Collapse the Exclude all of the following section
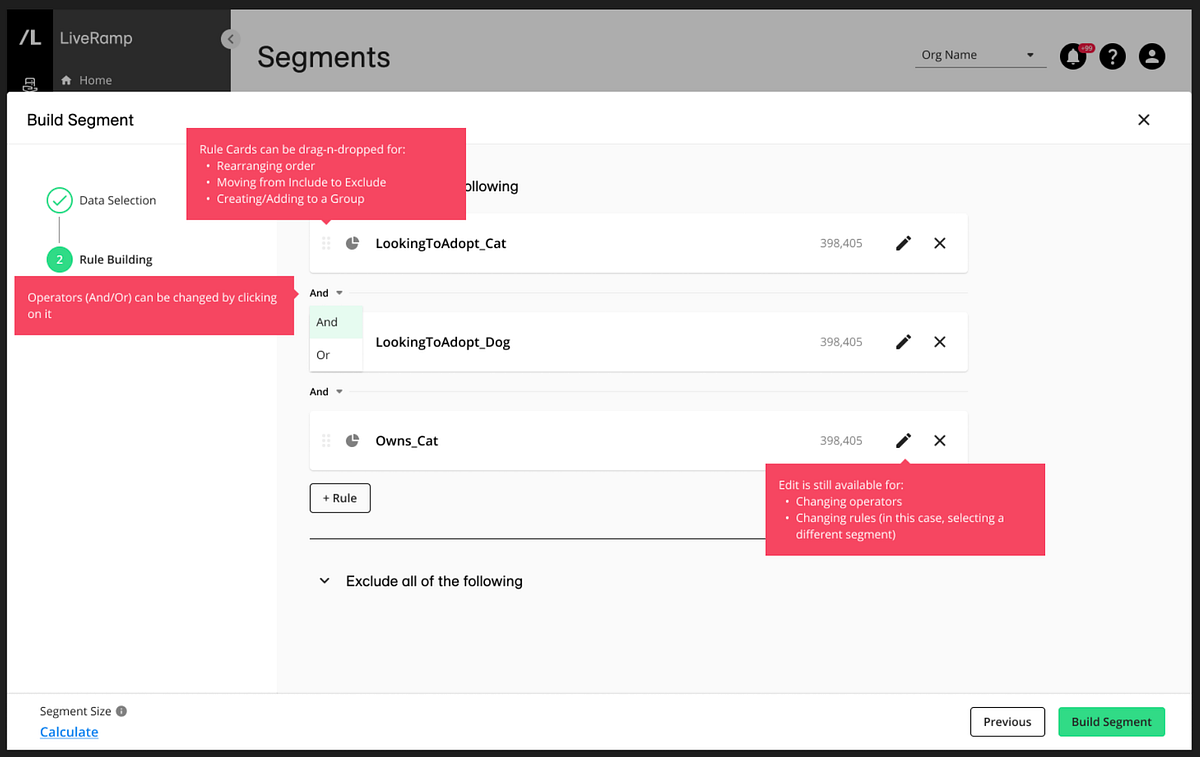Screen dimensions: 1200x757 click(x=324, y=581)
